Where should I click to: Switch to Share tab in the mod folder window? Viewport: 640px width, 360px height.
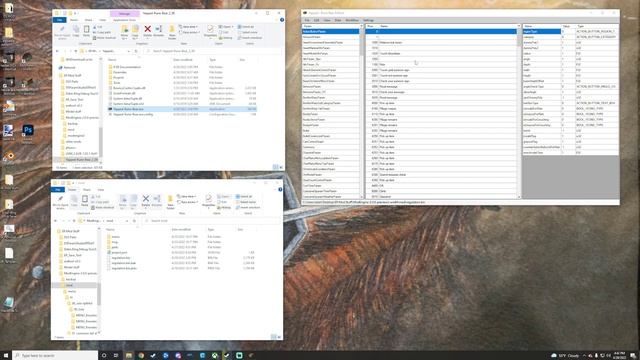[x=87, y=189]
